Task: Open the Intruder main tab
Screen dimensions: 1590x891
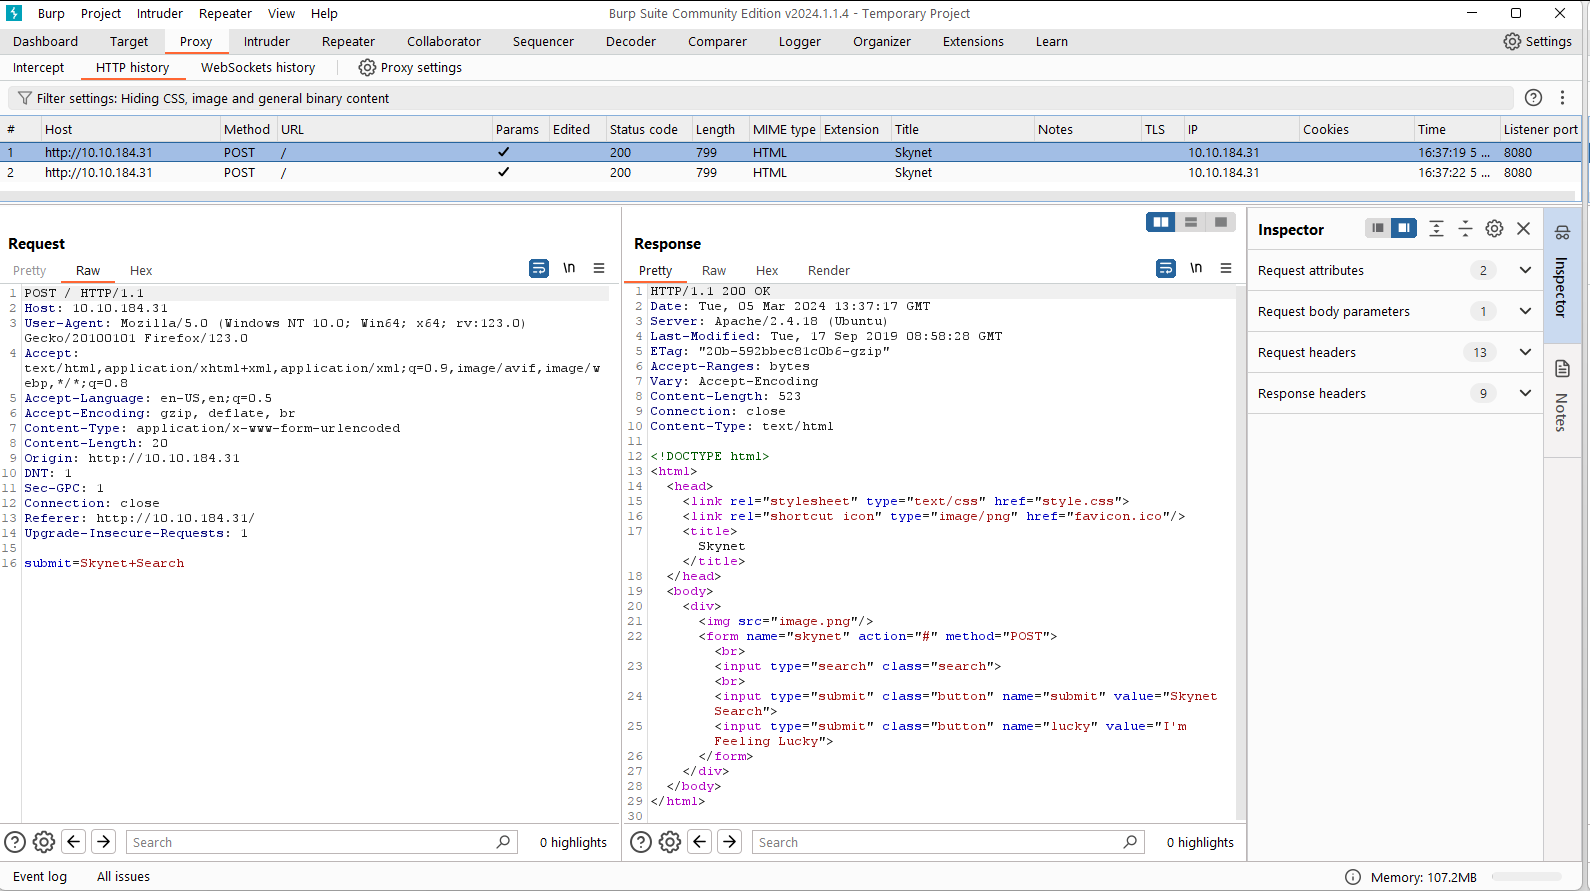Action: click(267, 41)
